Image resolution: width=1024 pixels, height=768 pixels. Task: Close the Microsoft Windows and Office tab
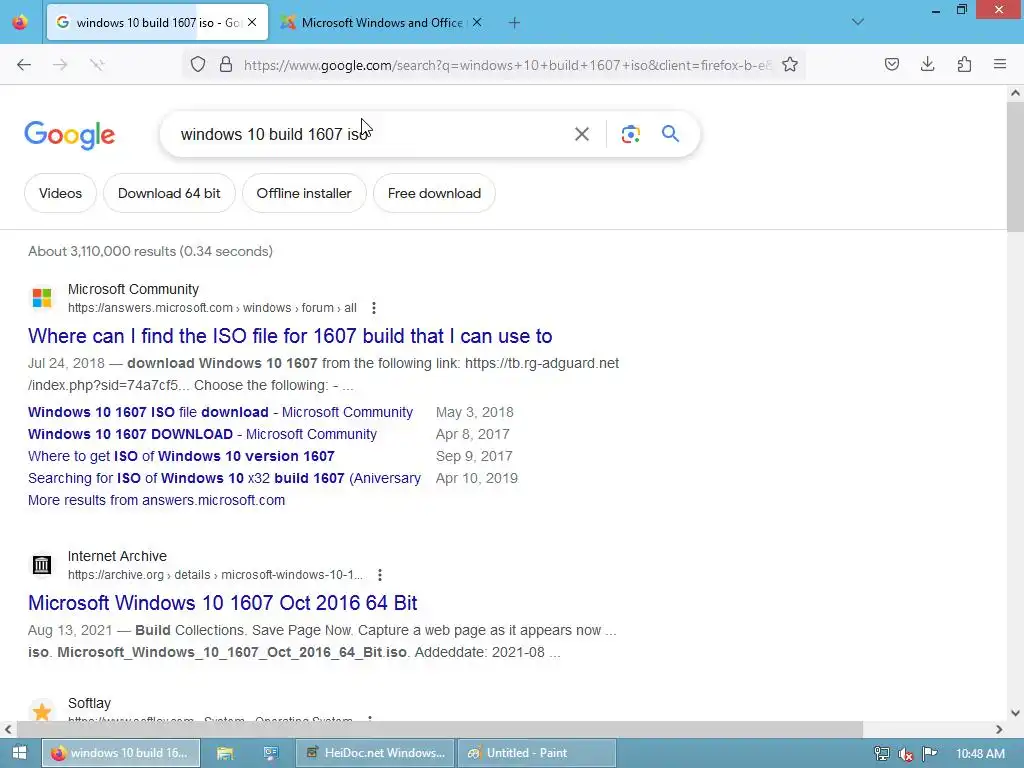click(x=477, y=22)
